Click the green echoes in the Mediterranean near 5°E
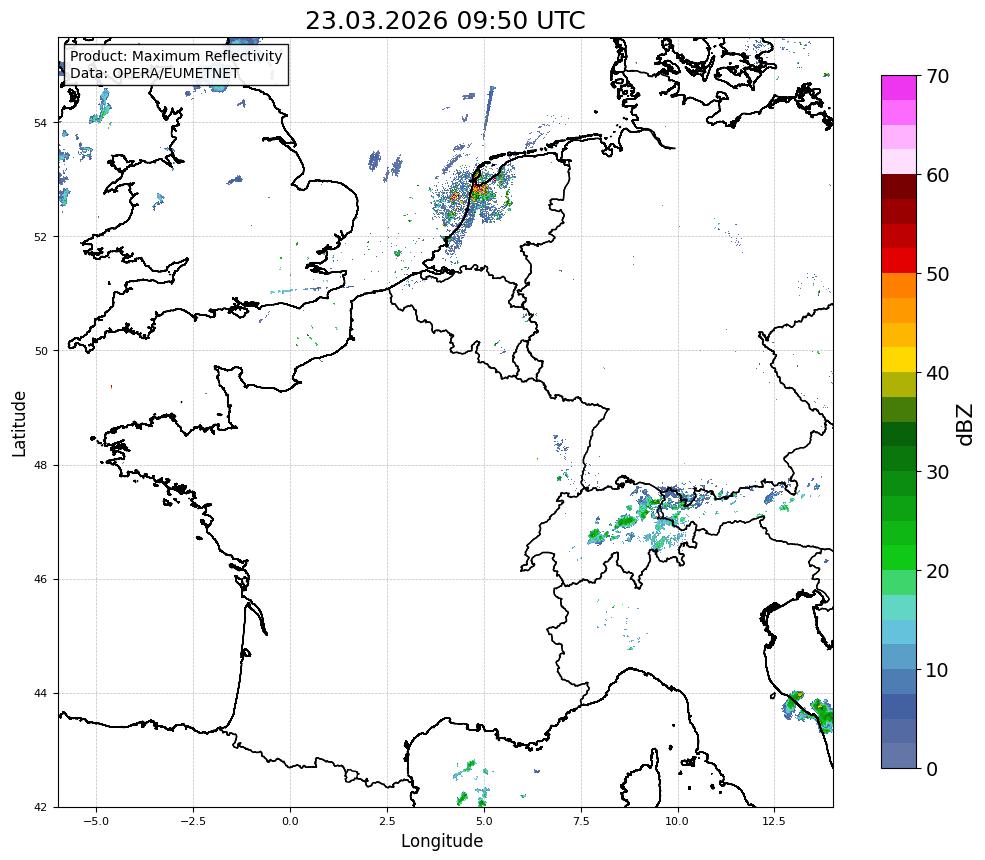Image resolution: width=985 pixels, height=860 pixels. click(472, 784)
